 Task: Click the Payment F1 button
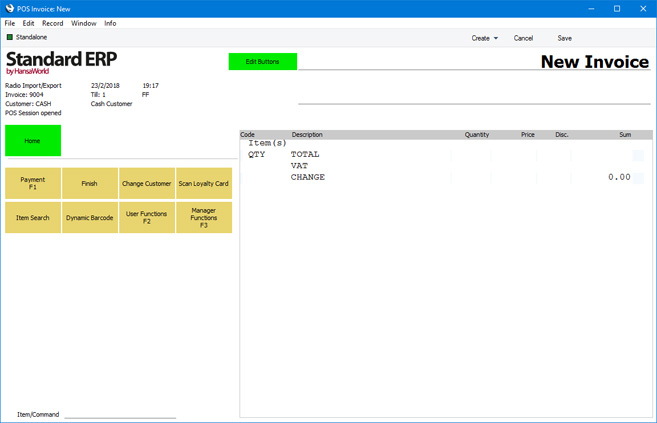[33, 184]
